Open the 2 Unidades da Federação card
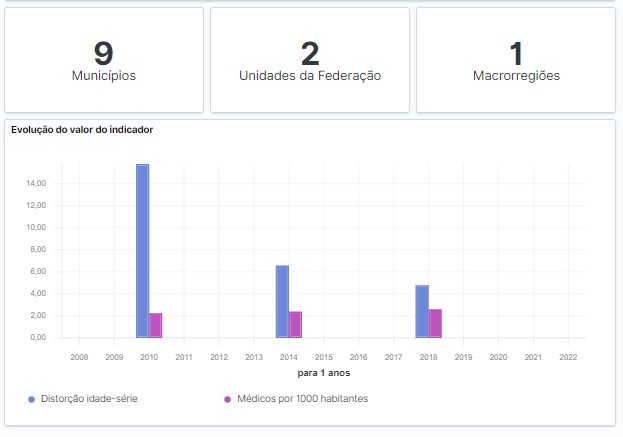The width and height of the screenshot is (623, 437). tap(310, 60)
